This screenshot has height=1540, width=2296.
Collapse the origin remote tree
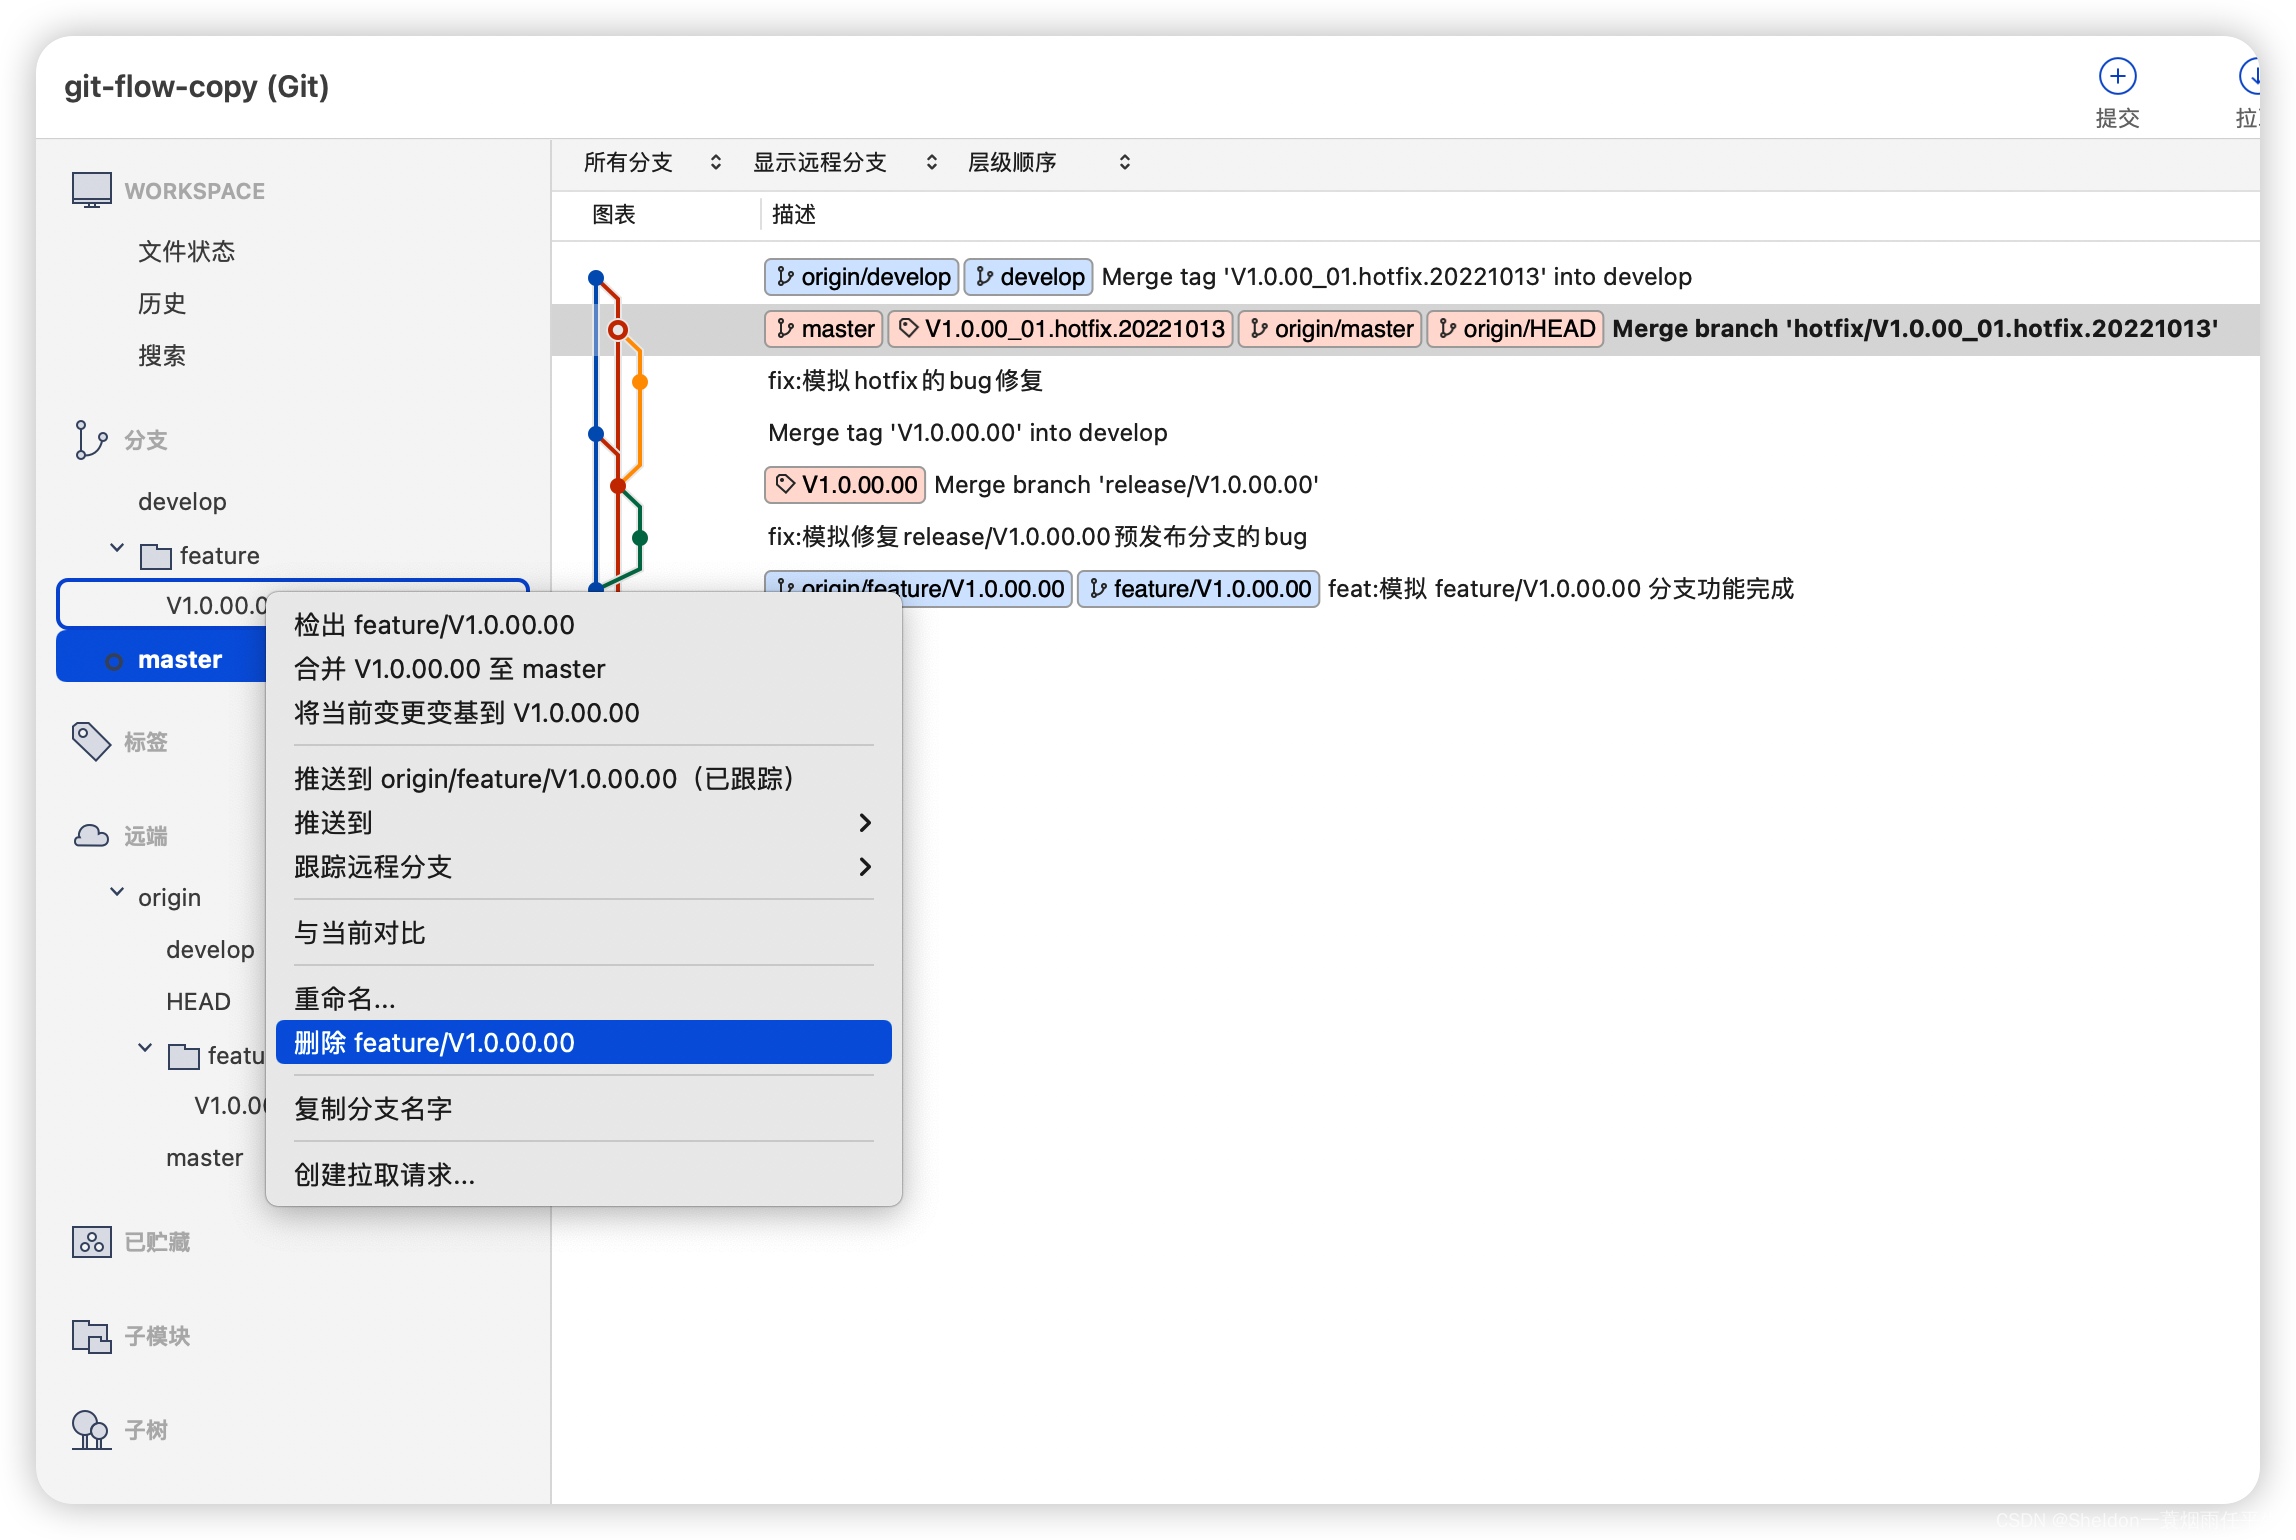117,891
